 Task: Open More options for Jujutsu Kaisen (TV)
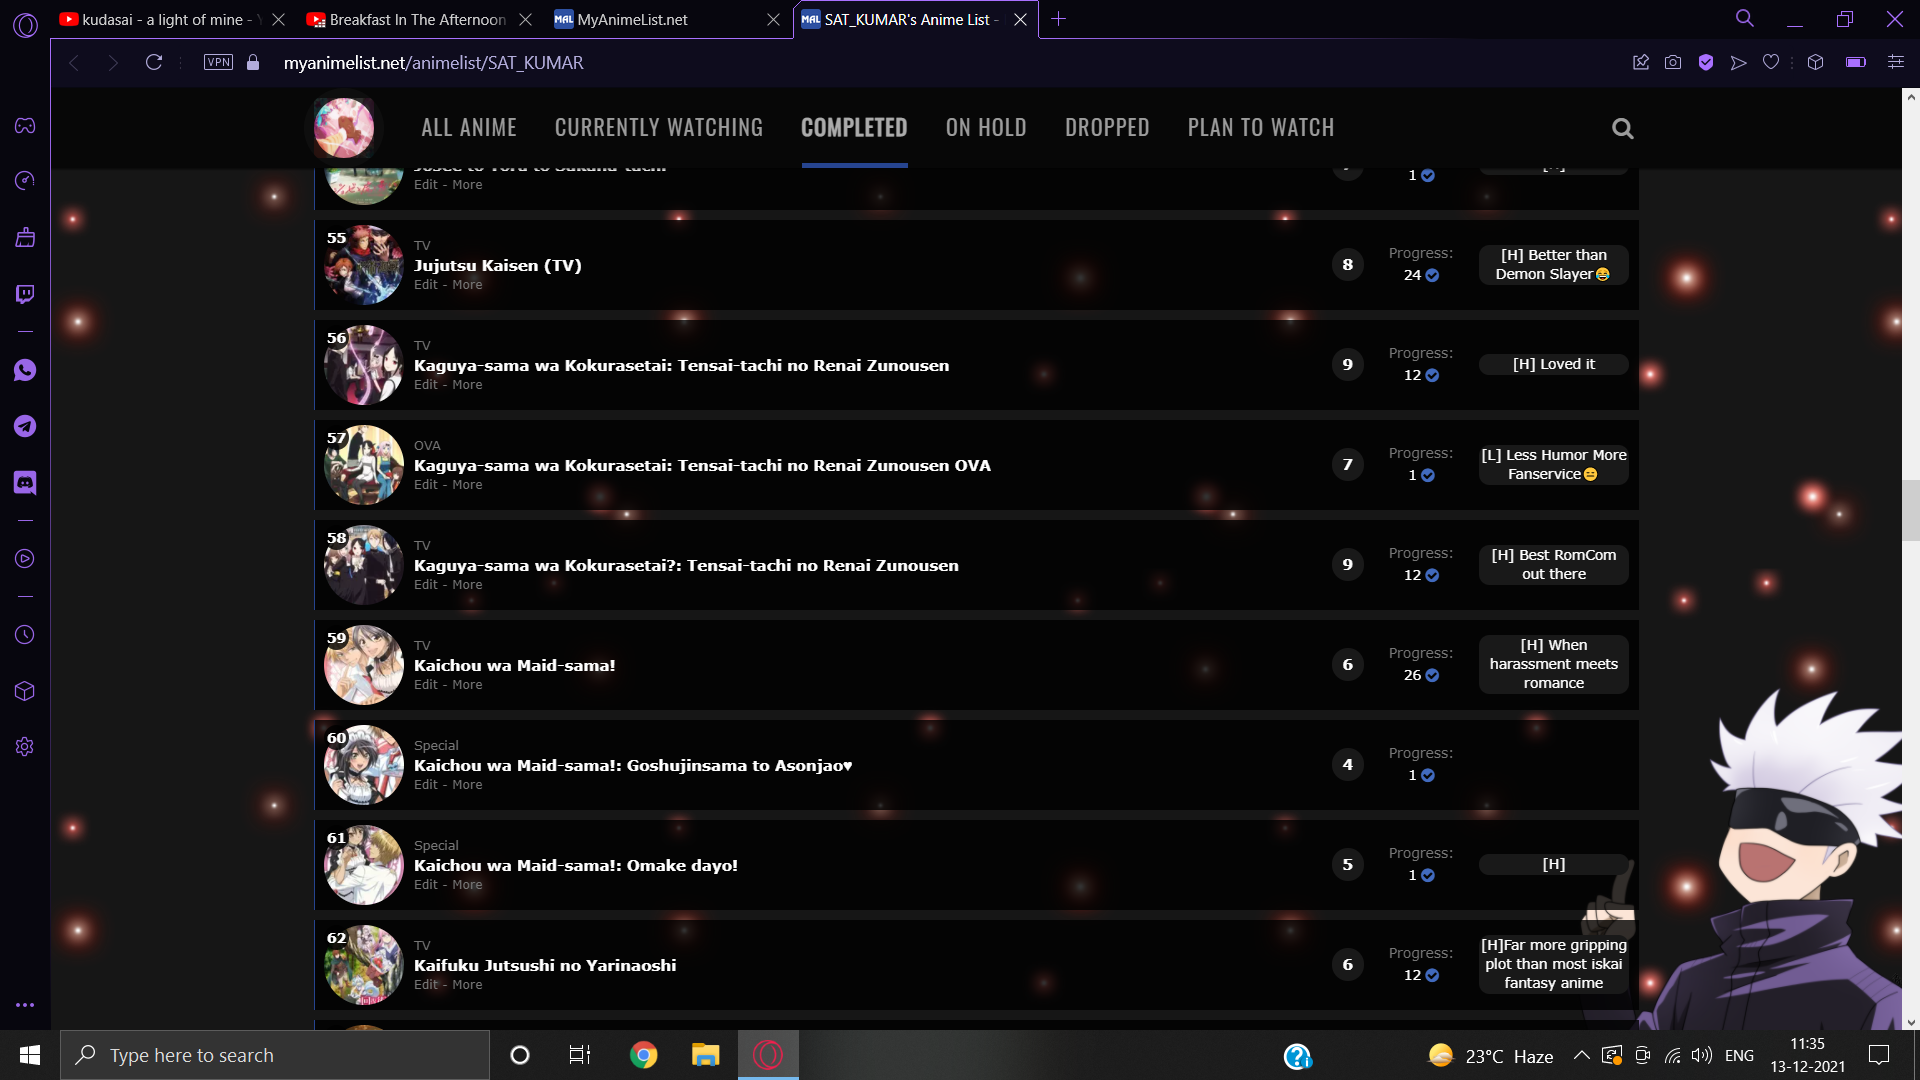(x=467, y=285)
